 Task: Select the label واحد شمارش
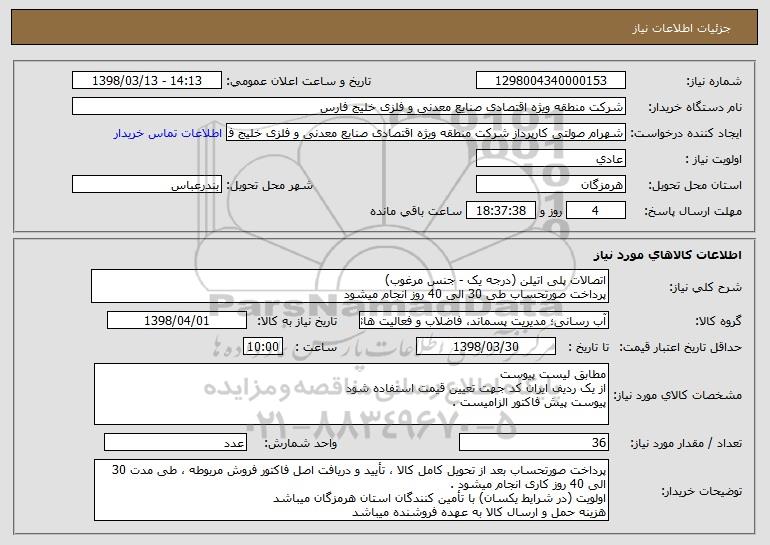(301, 443)
